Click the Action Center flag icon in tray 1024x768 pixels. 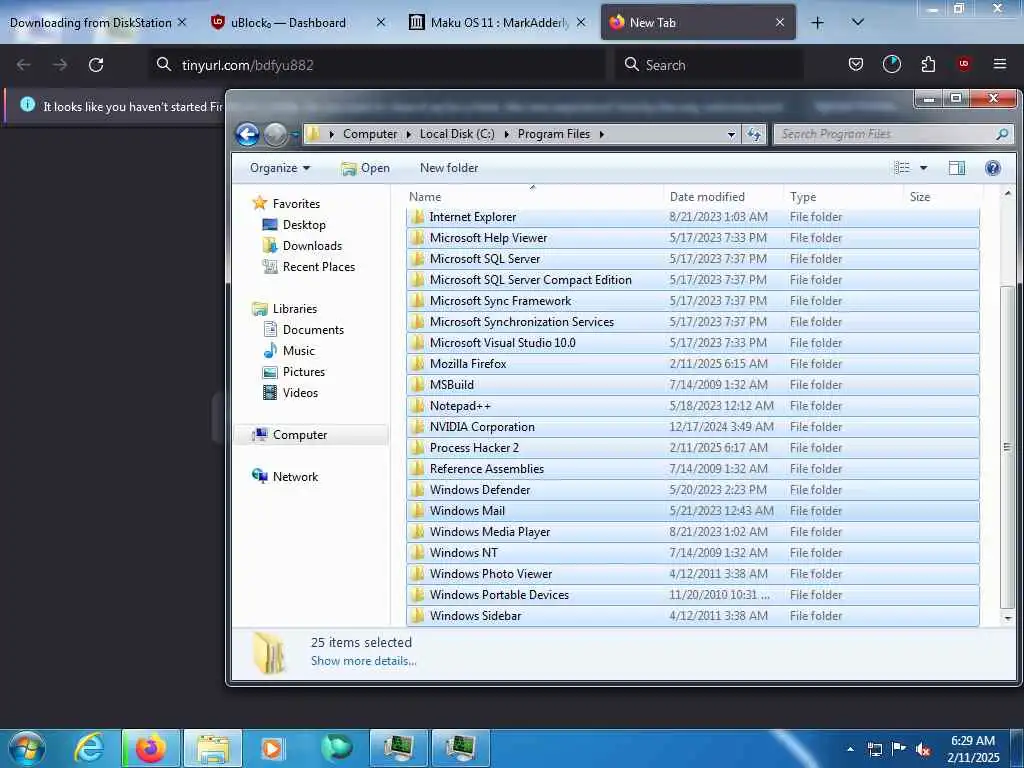[x=899, y=749]
